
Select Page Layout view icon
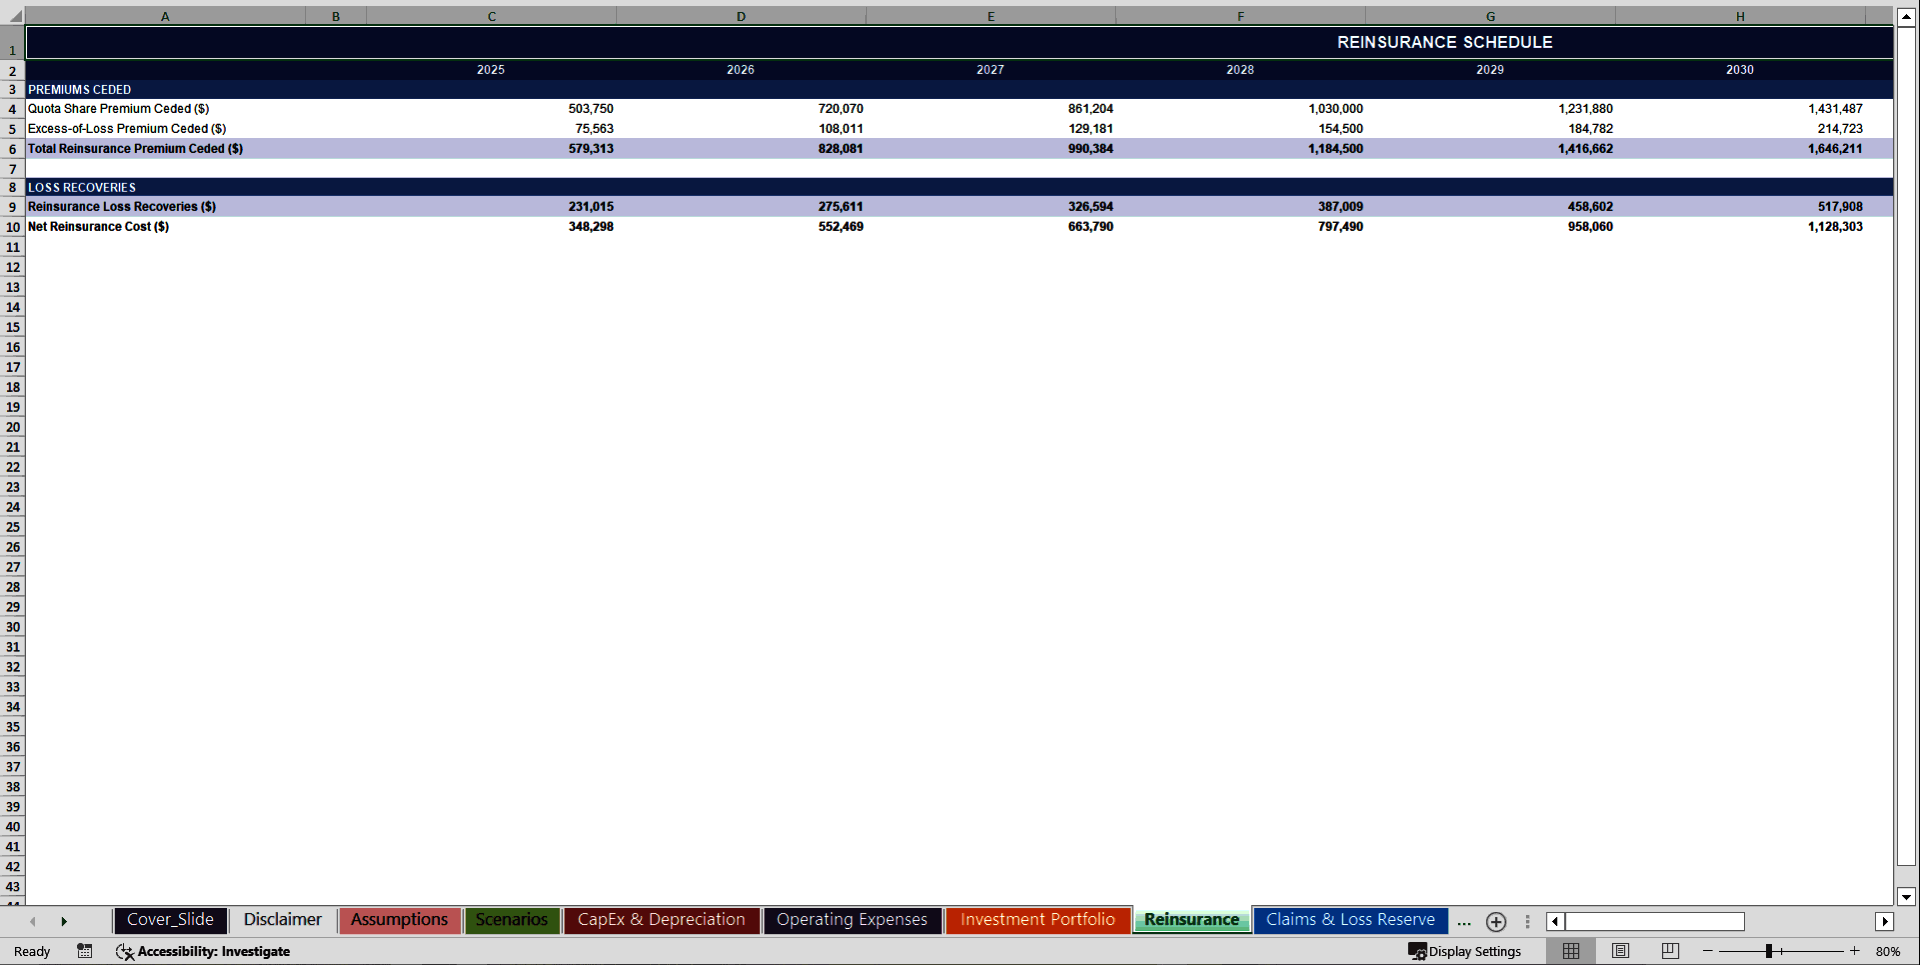1620,951
